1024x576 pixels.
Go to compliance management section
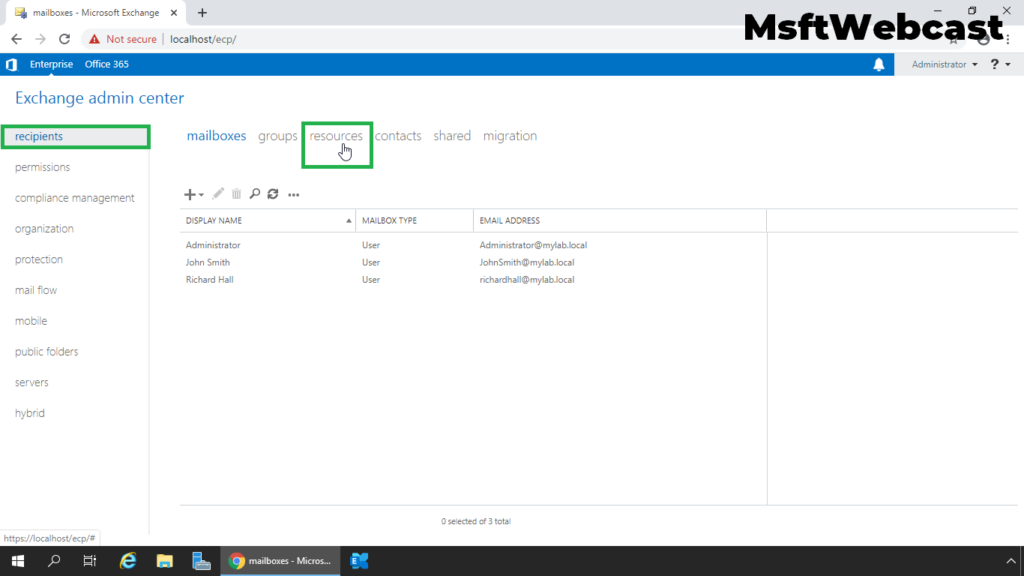click(x=74, y=198)
